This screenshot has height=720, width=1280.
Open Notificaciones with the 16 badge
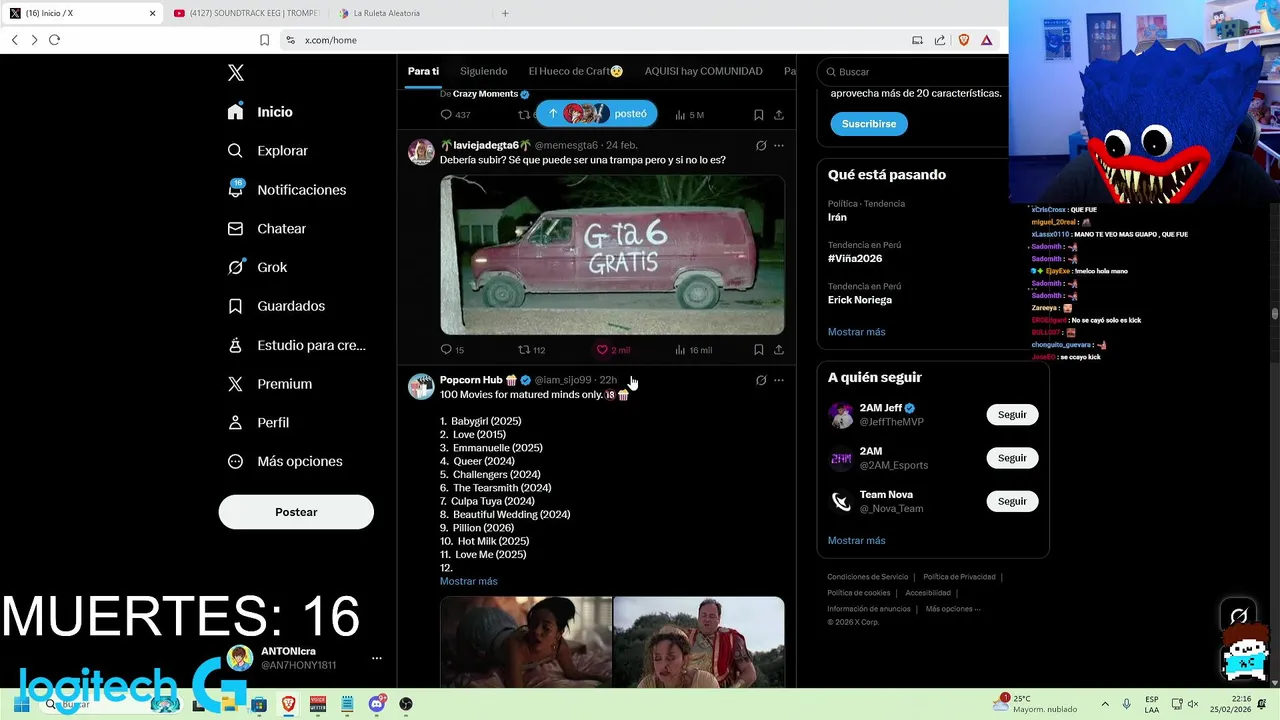(287, 190)
